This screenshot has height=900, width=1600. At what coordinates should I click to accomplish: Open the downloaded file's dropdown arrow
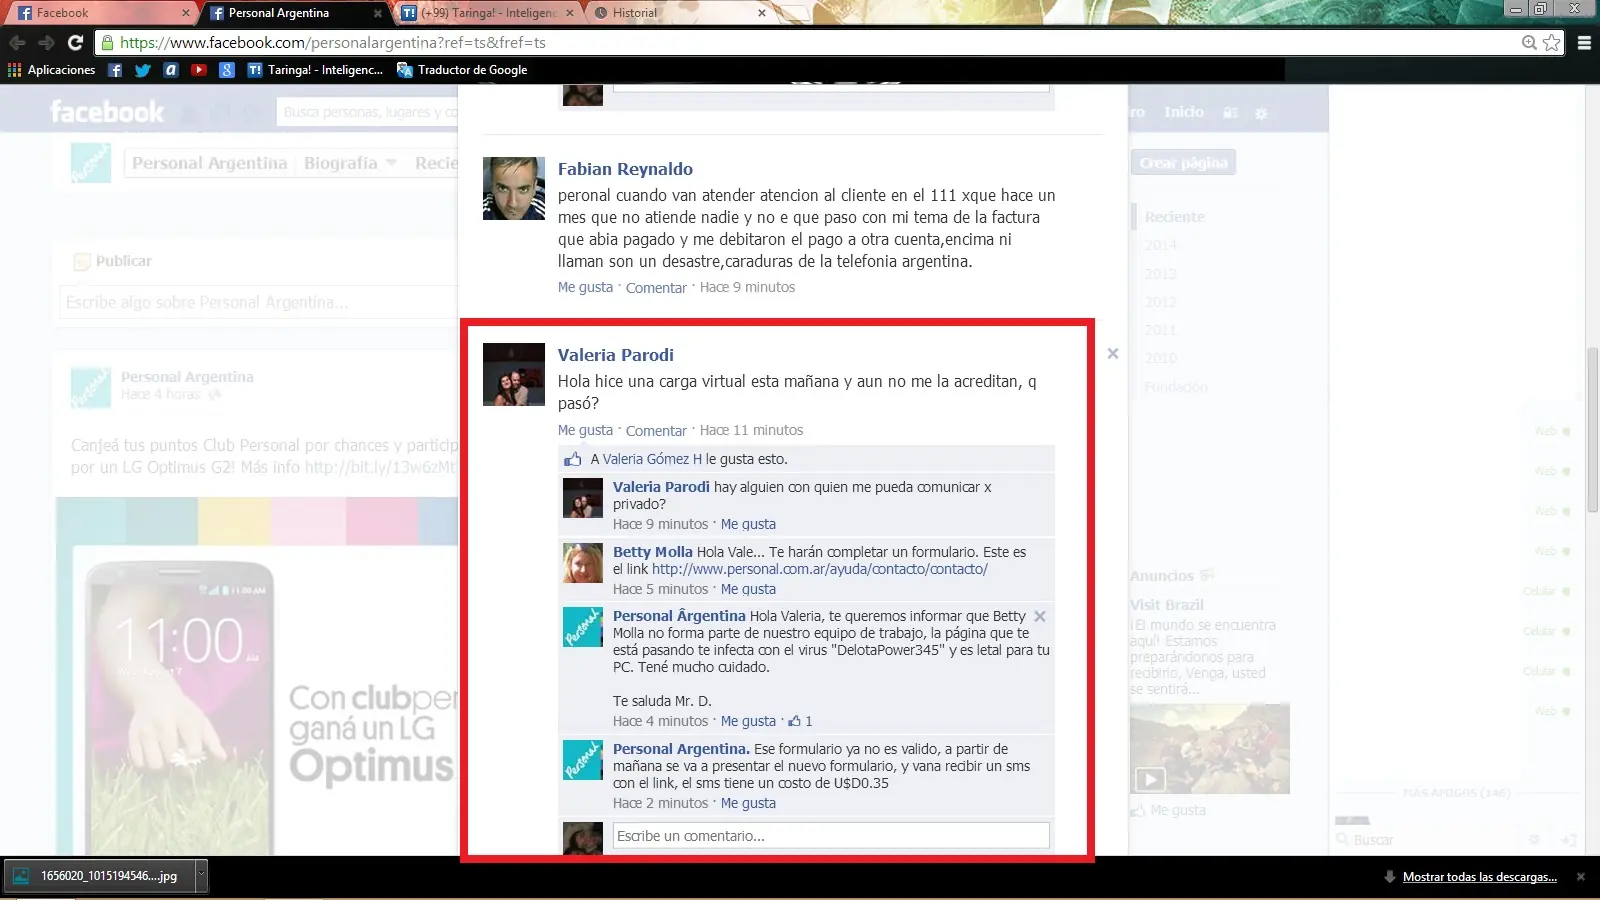click(x=200, y=875)
